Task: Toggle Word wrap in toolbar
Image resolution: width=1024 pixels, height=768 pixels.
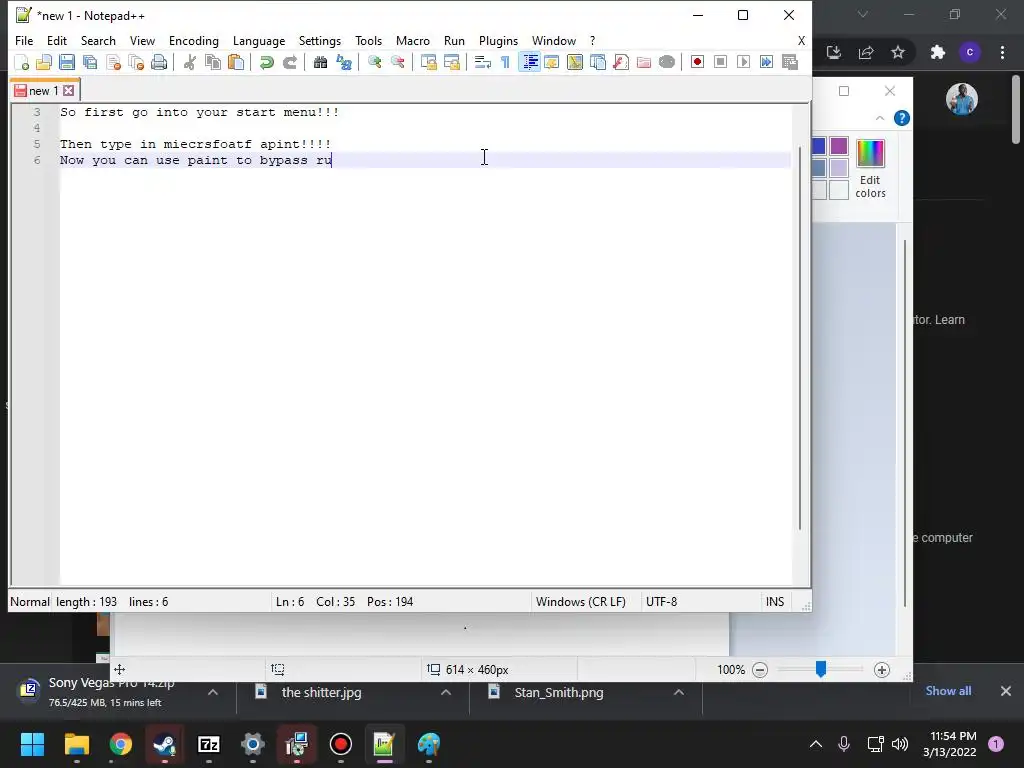Action: [483, 62]
